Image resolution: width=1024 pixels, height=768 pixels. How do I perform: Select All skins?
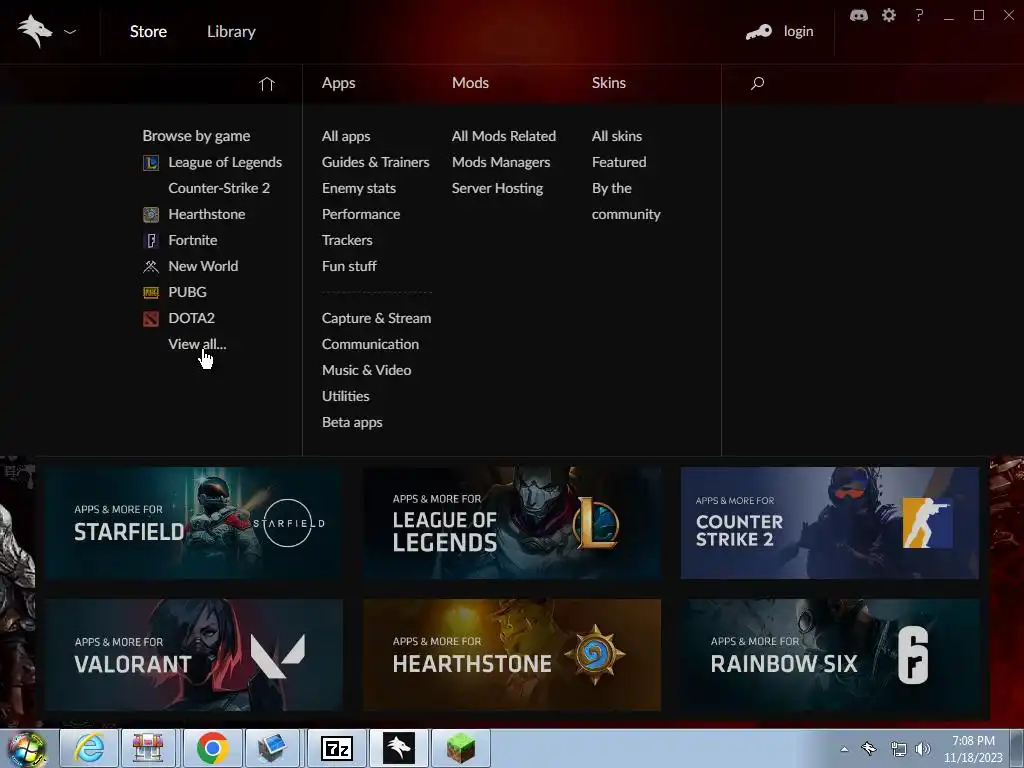616,136
